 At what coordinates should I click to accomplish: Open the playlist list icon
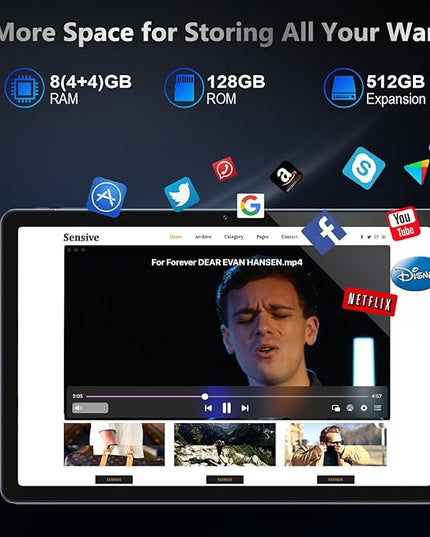pyautogui.click(x=377, y=408)
